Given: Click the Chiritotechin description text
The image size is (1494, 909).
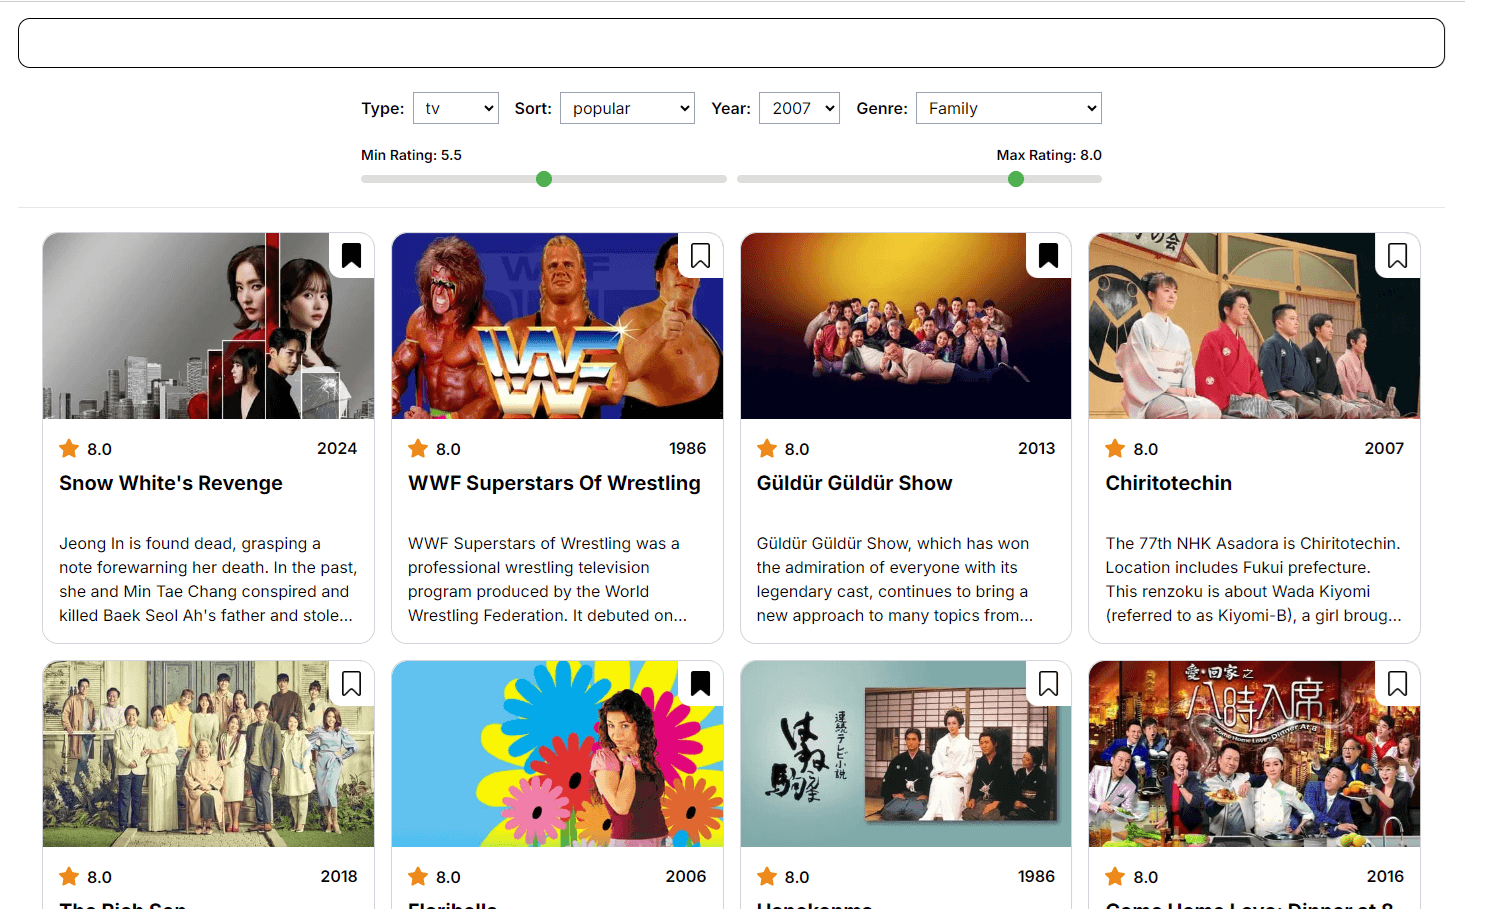Looking at the screenshot, I should click(1253, 579).
